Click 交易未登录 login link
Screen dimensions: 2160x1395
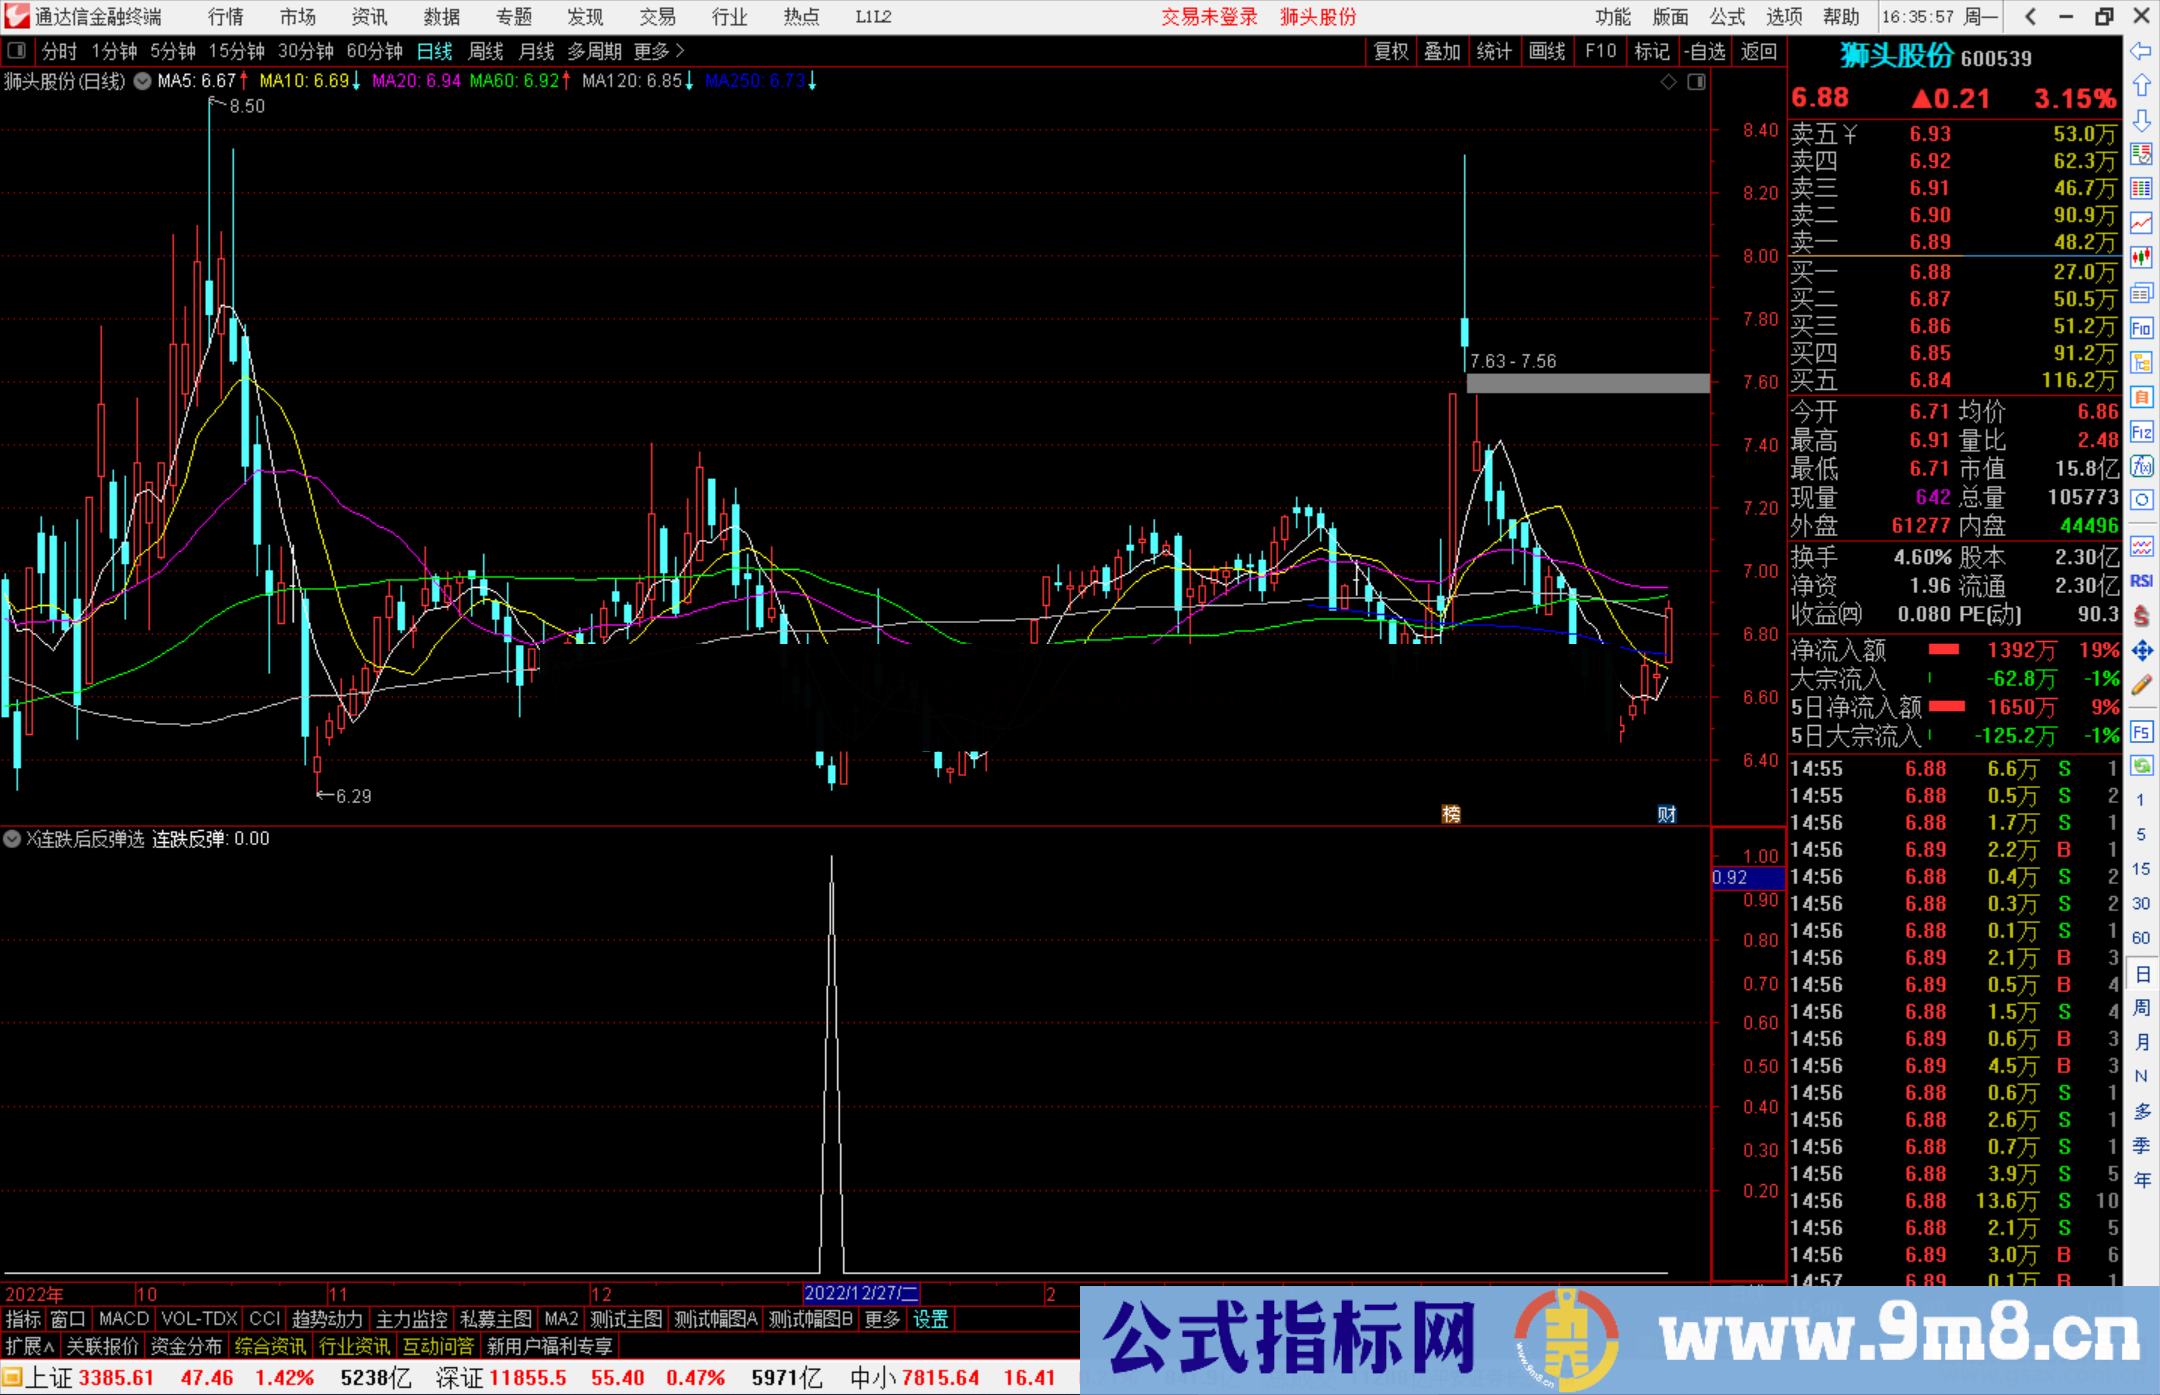click(1209, 17)
